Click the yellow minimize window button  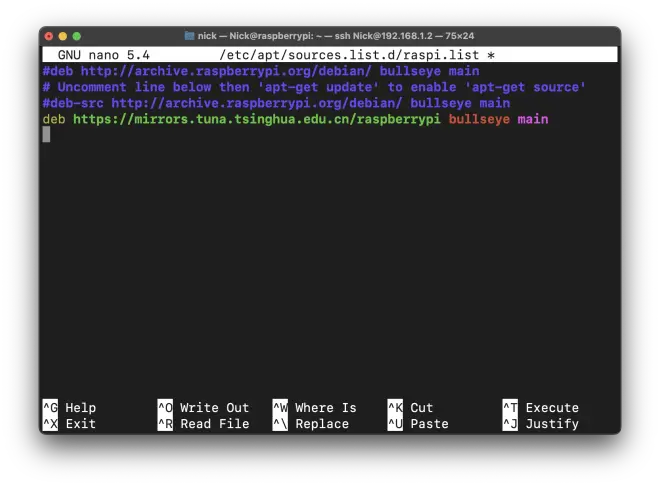(63, 36)
